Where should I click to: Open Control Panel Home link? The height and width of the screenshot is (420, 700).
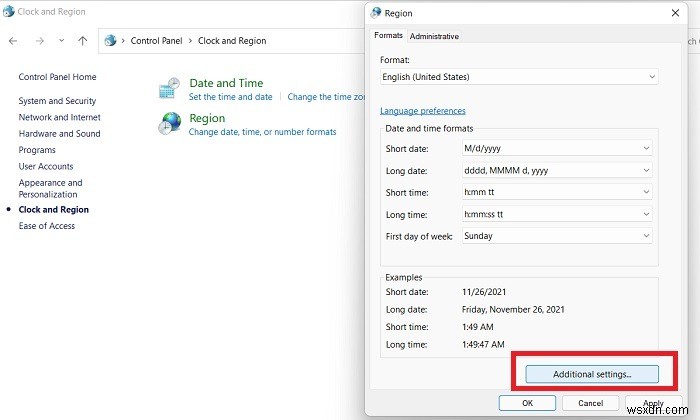tap(57, 77)
